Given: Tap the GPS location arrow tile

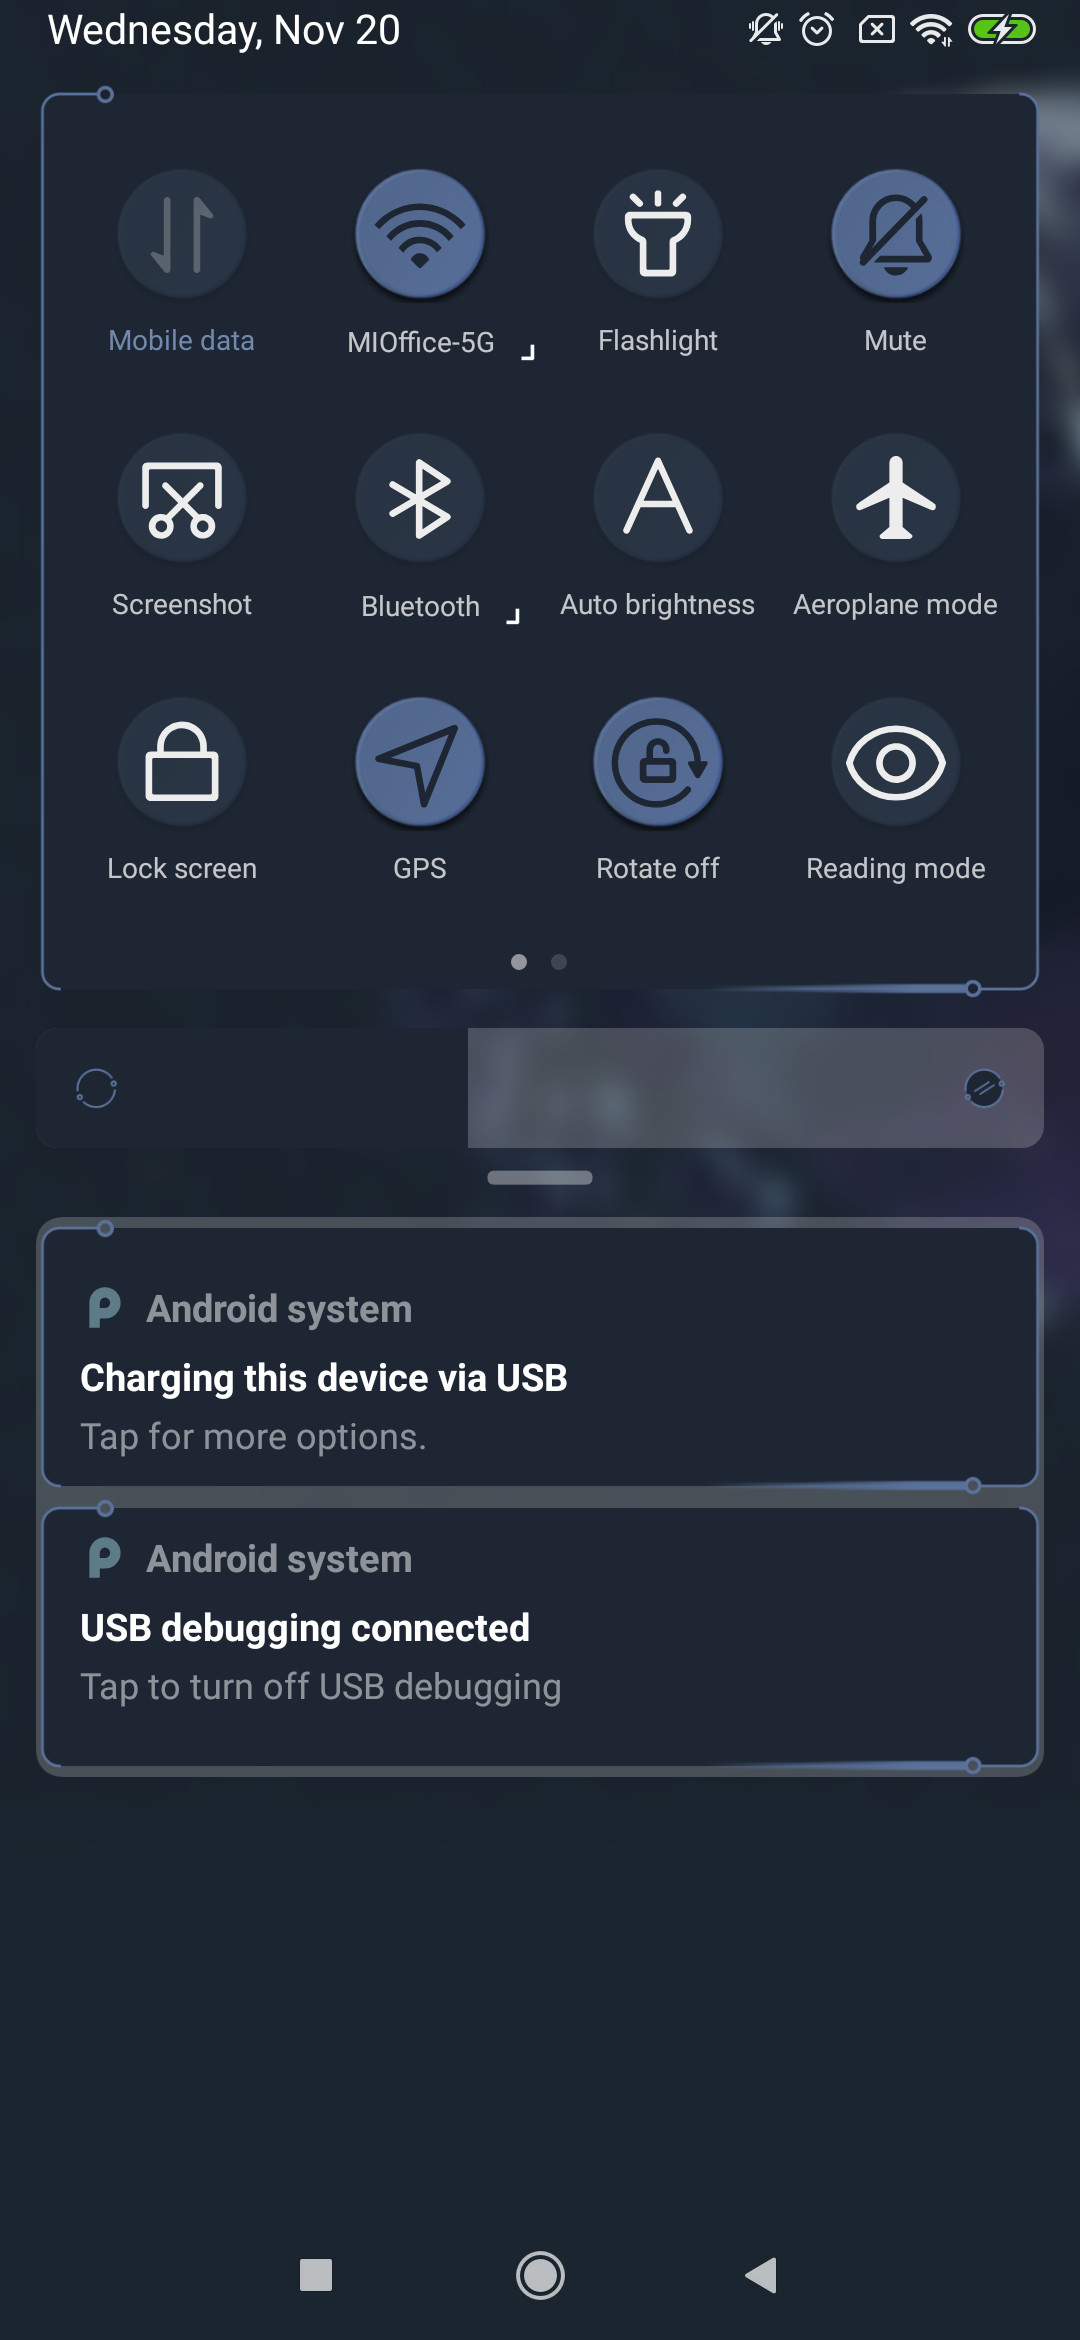Looking at the screenshot, I should coord(420,762).
